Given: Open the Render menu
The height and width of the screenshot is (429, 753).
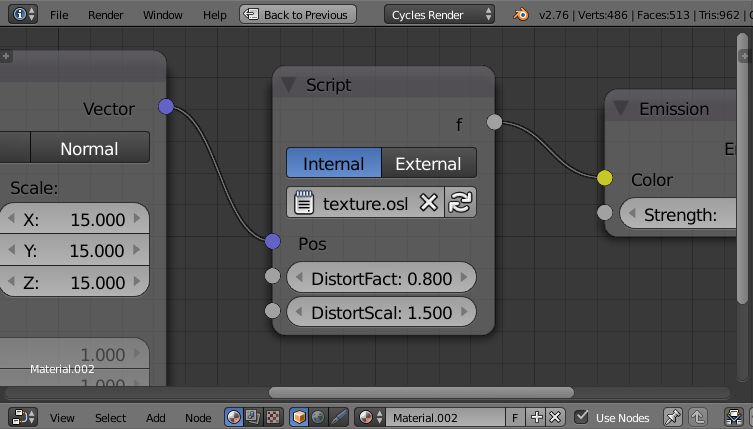Looking at the screenshot, I should (x=105, y=15).
